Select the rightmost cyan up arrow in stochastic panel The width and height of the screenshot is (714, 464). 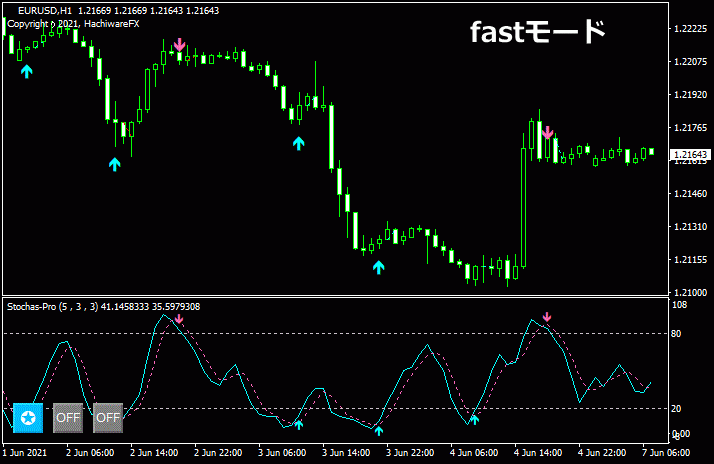[475, 419]
